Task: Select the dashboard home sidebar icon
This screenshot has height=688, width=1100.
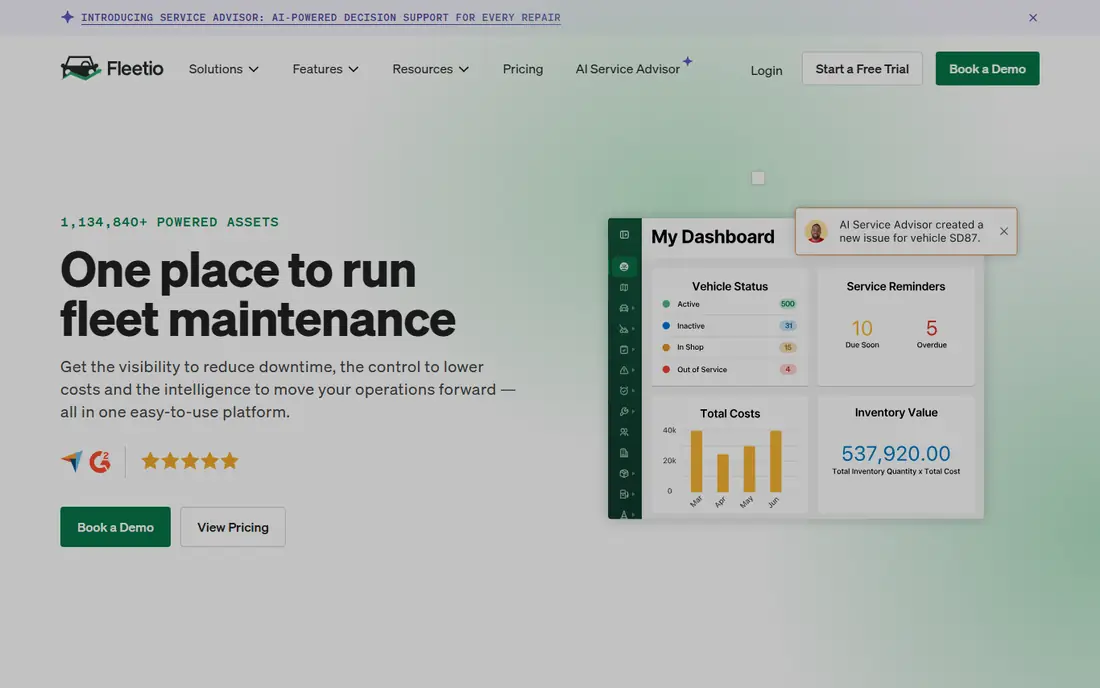Action: coord(624,267)
